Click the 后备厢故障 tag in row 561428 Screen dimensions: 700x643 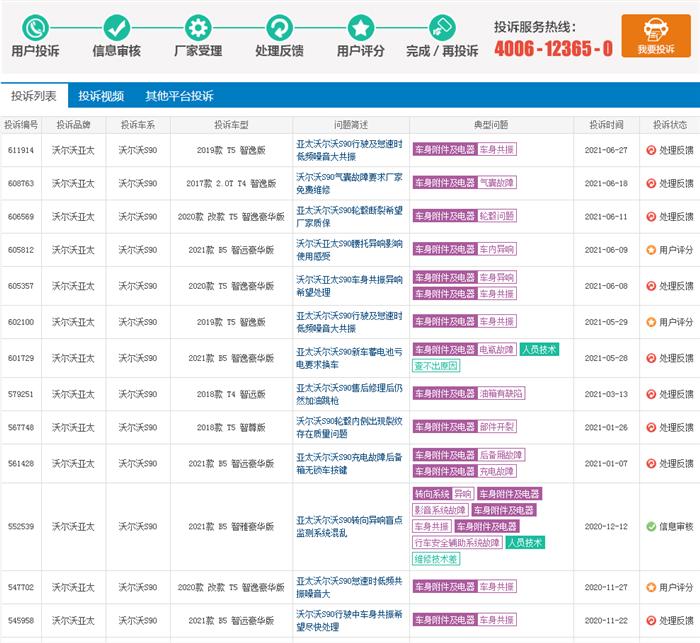pyautogui.click(x=501, y=455)
